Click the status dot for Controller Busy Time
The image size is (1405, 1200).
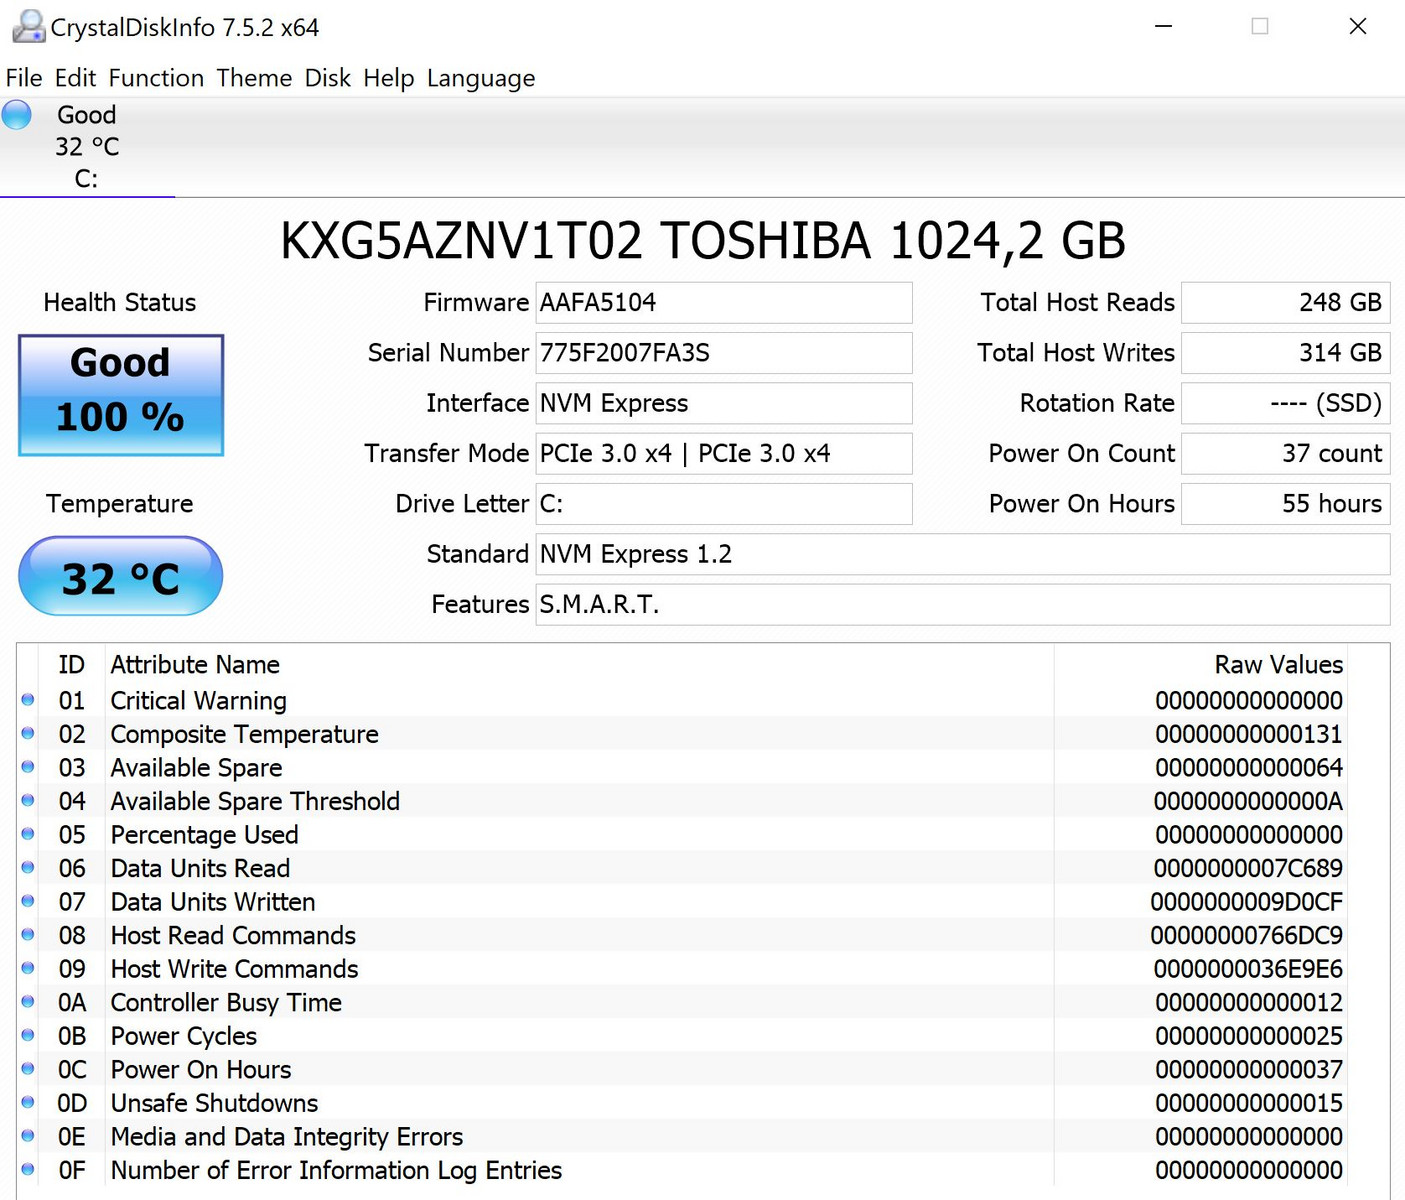click(x=28, y=1002)
